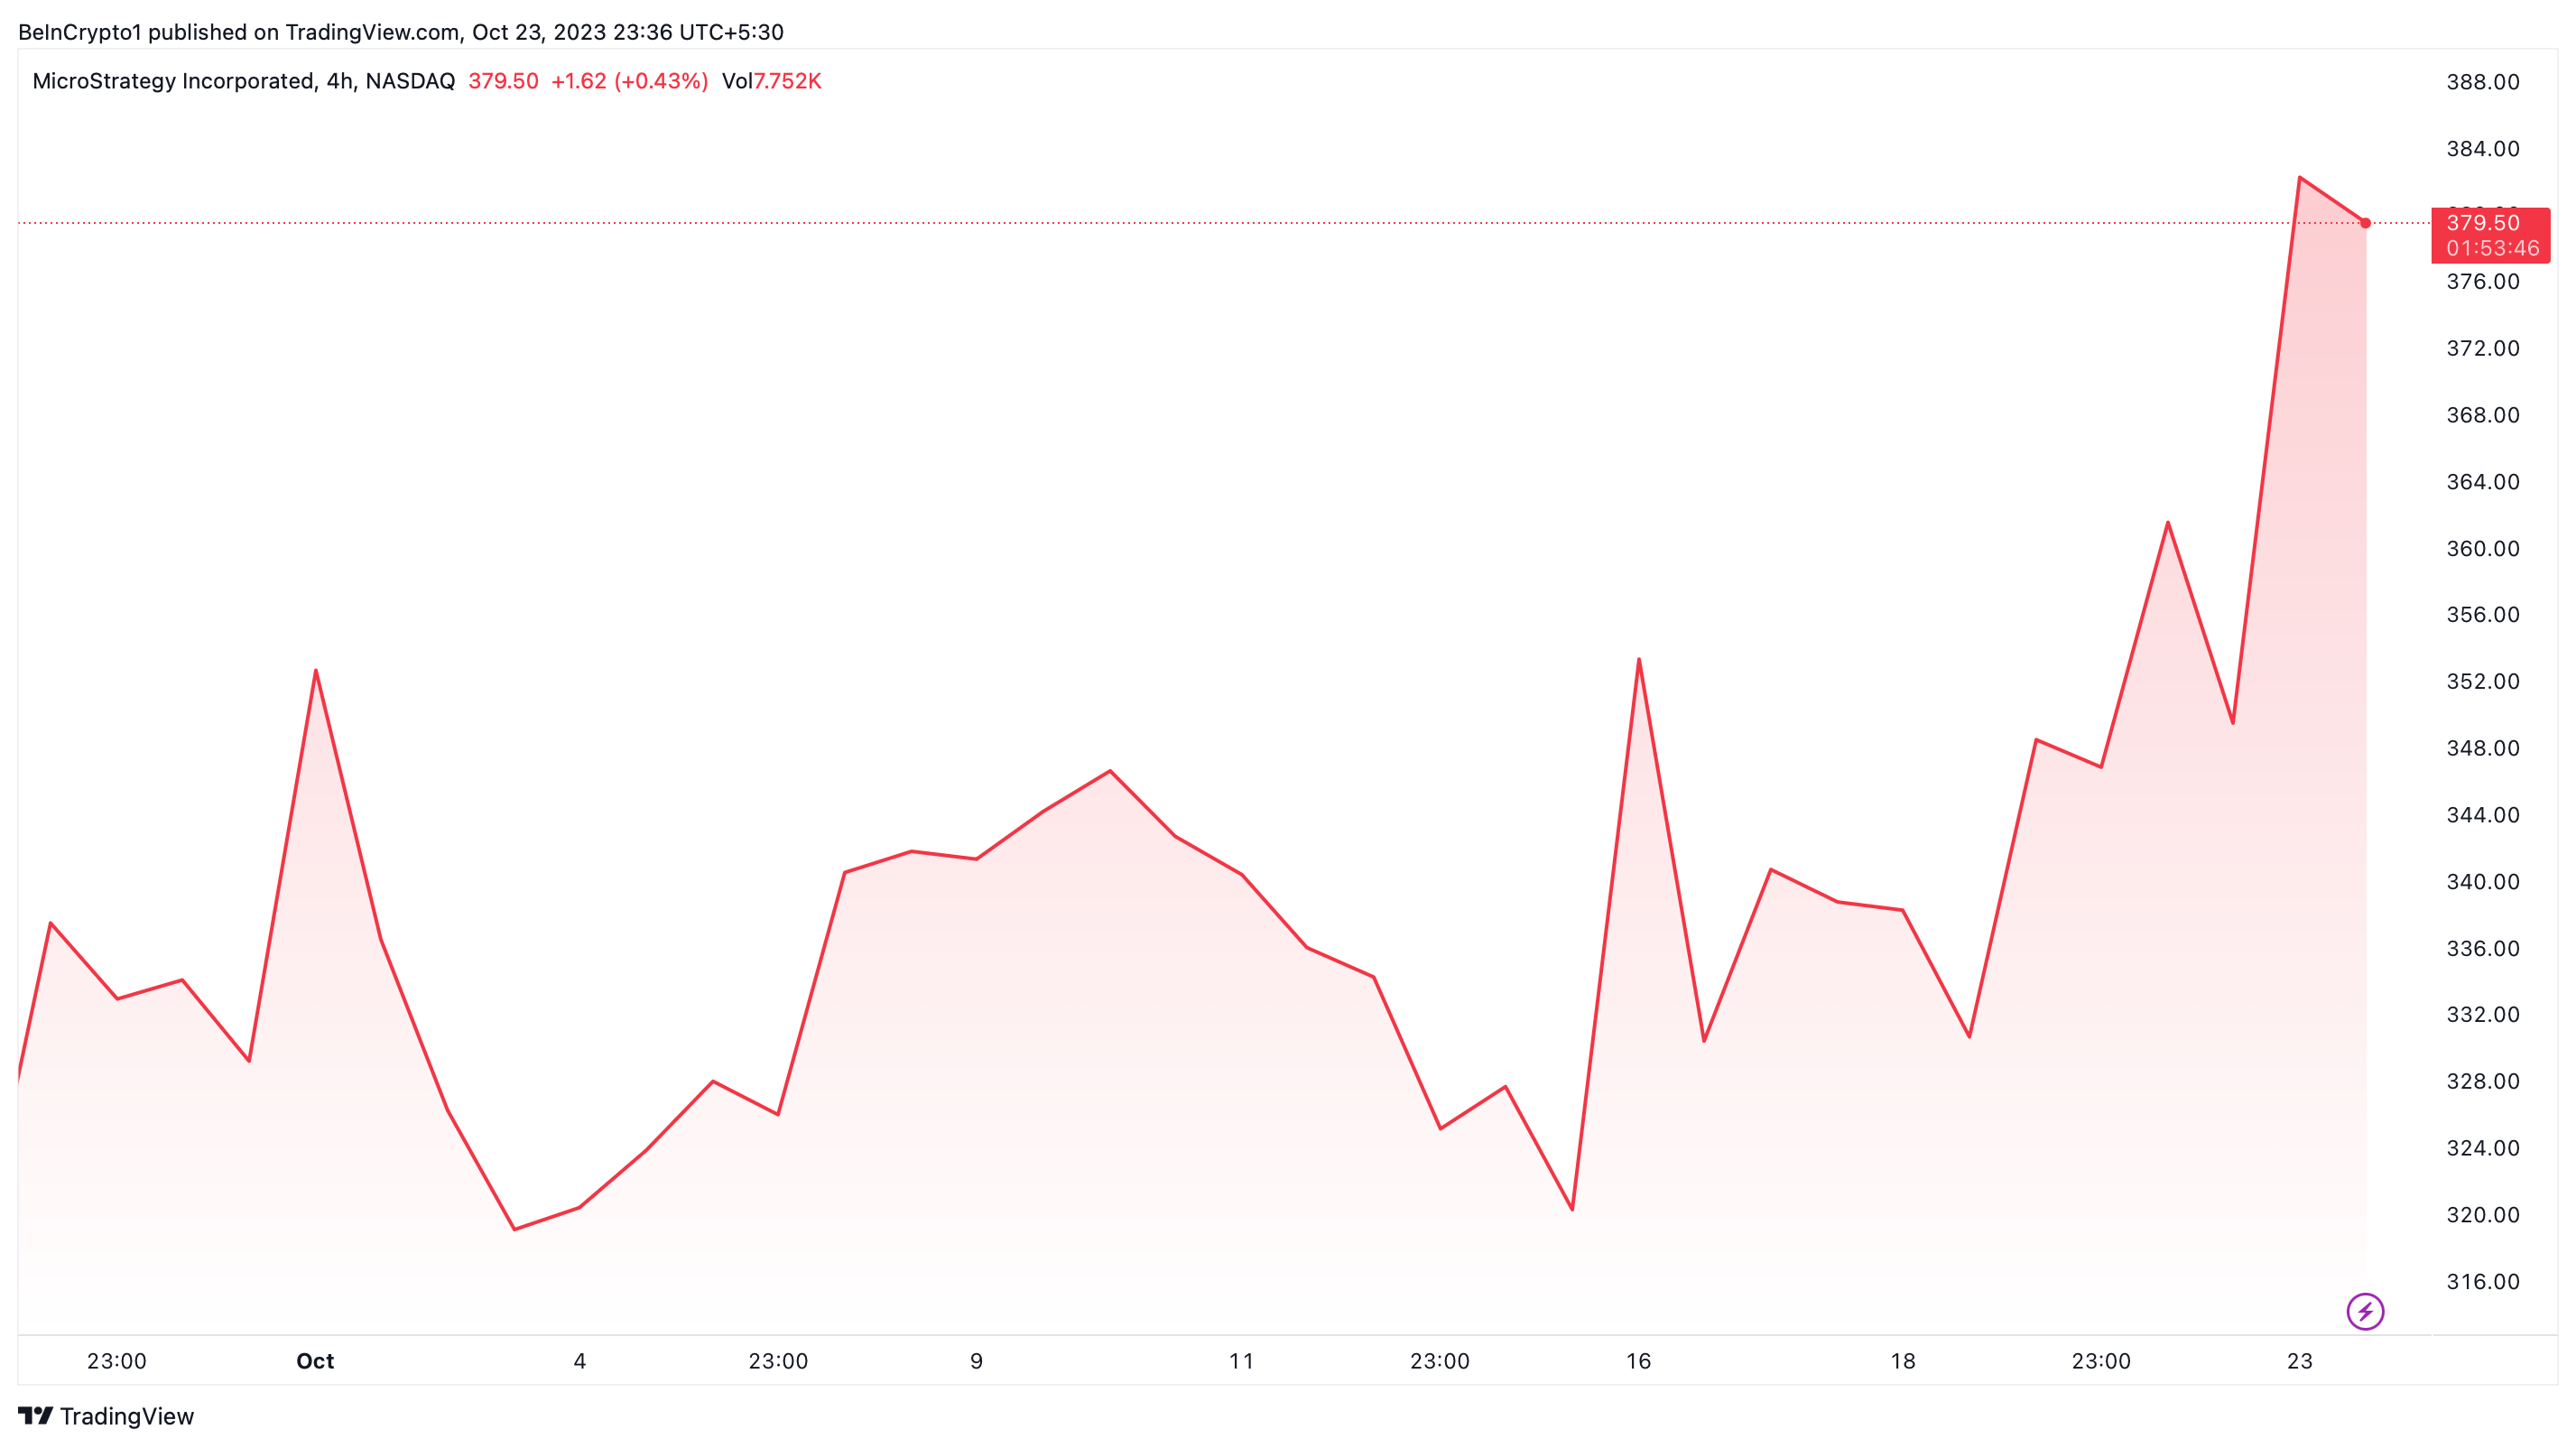The height and width of the screenshot is (1448, 2576).
Task: Click the 340.00 price axis label
Action: click(2482, 881)
